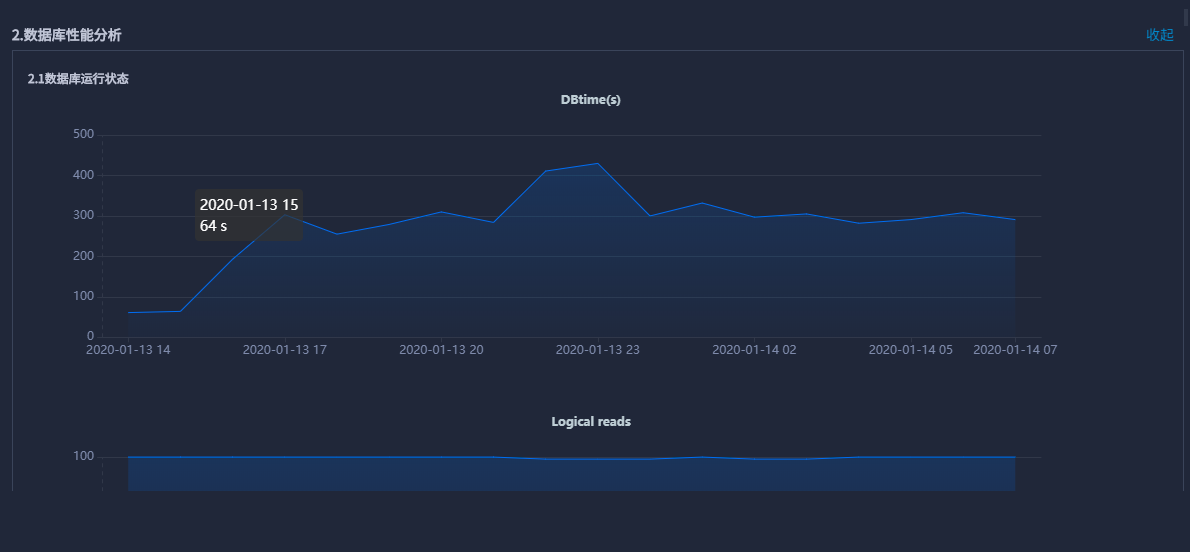
Task: Click the 2.数据库性能分析 section heading
Action: 67,35
